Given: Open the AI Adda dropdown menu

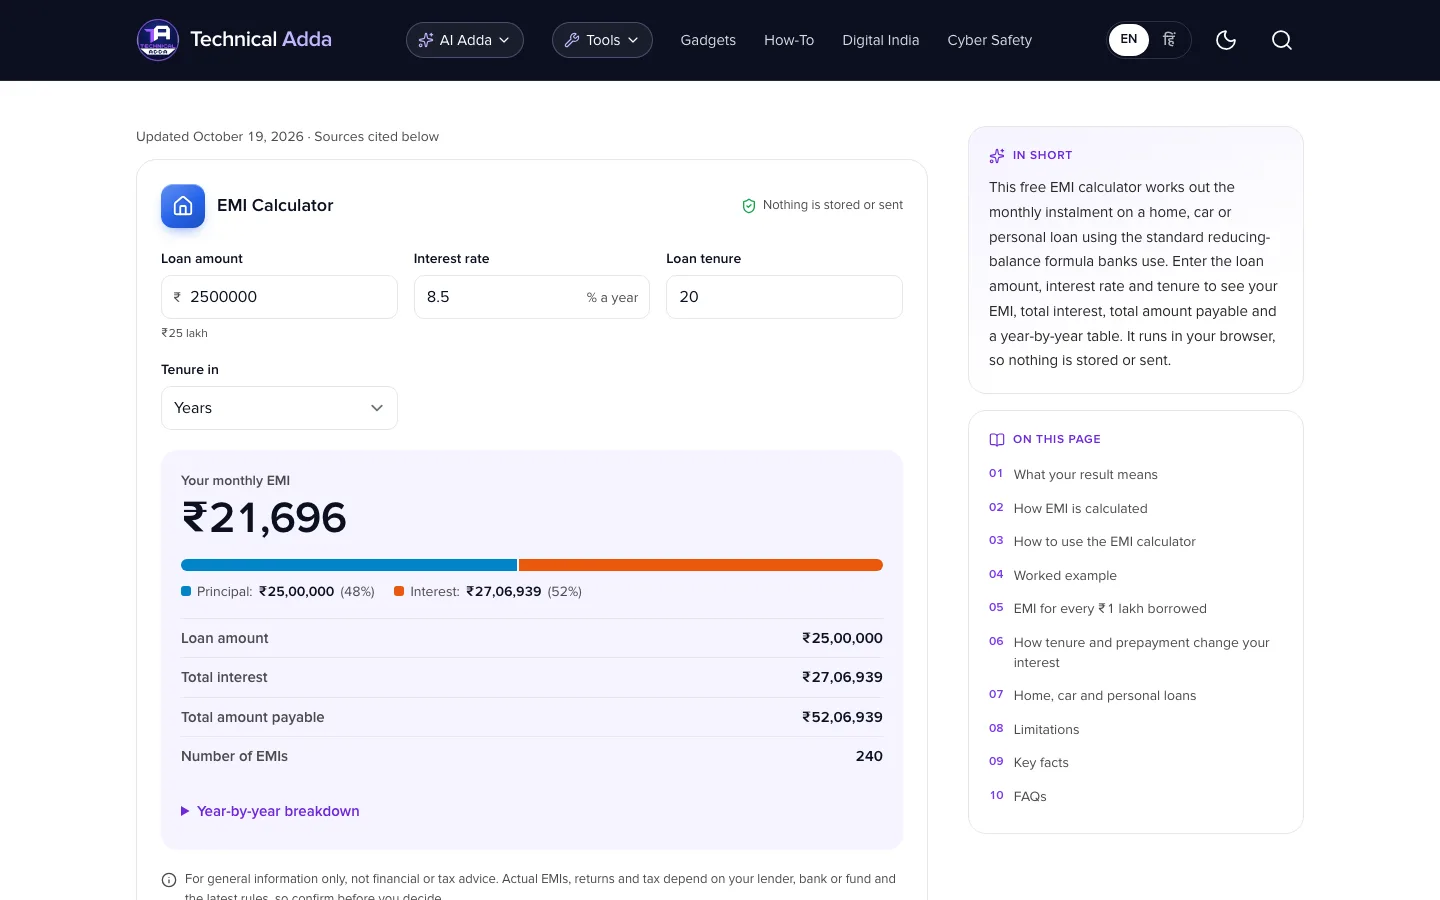Looking at the screenshot, I should (x=465, y=40).
